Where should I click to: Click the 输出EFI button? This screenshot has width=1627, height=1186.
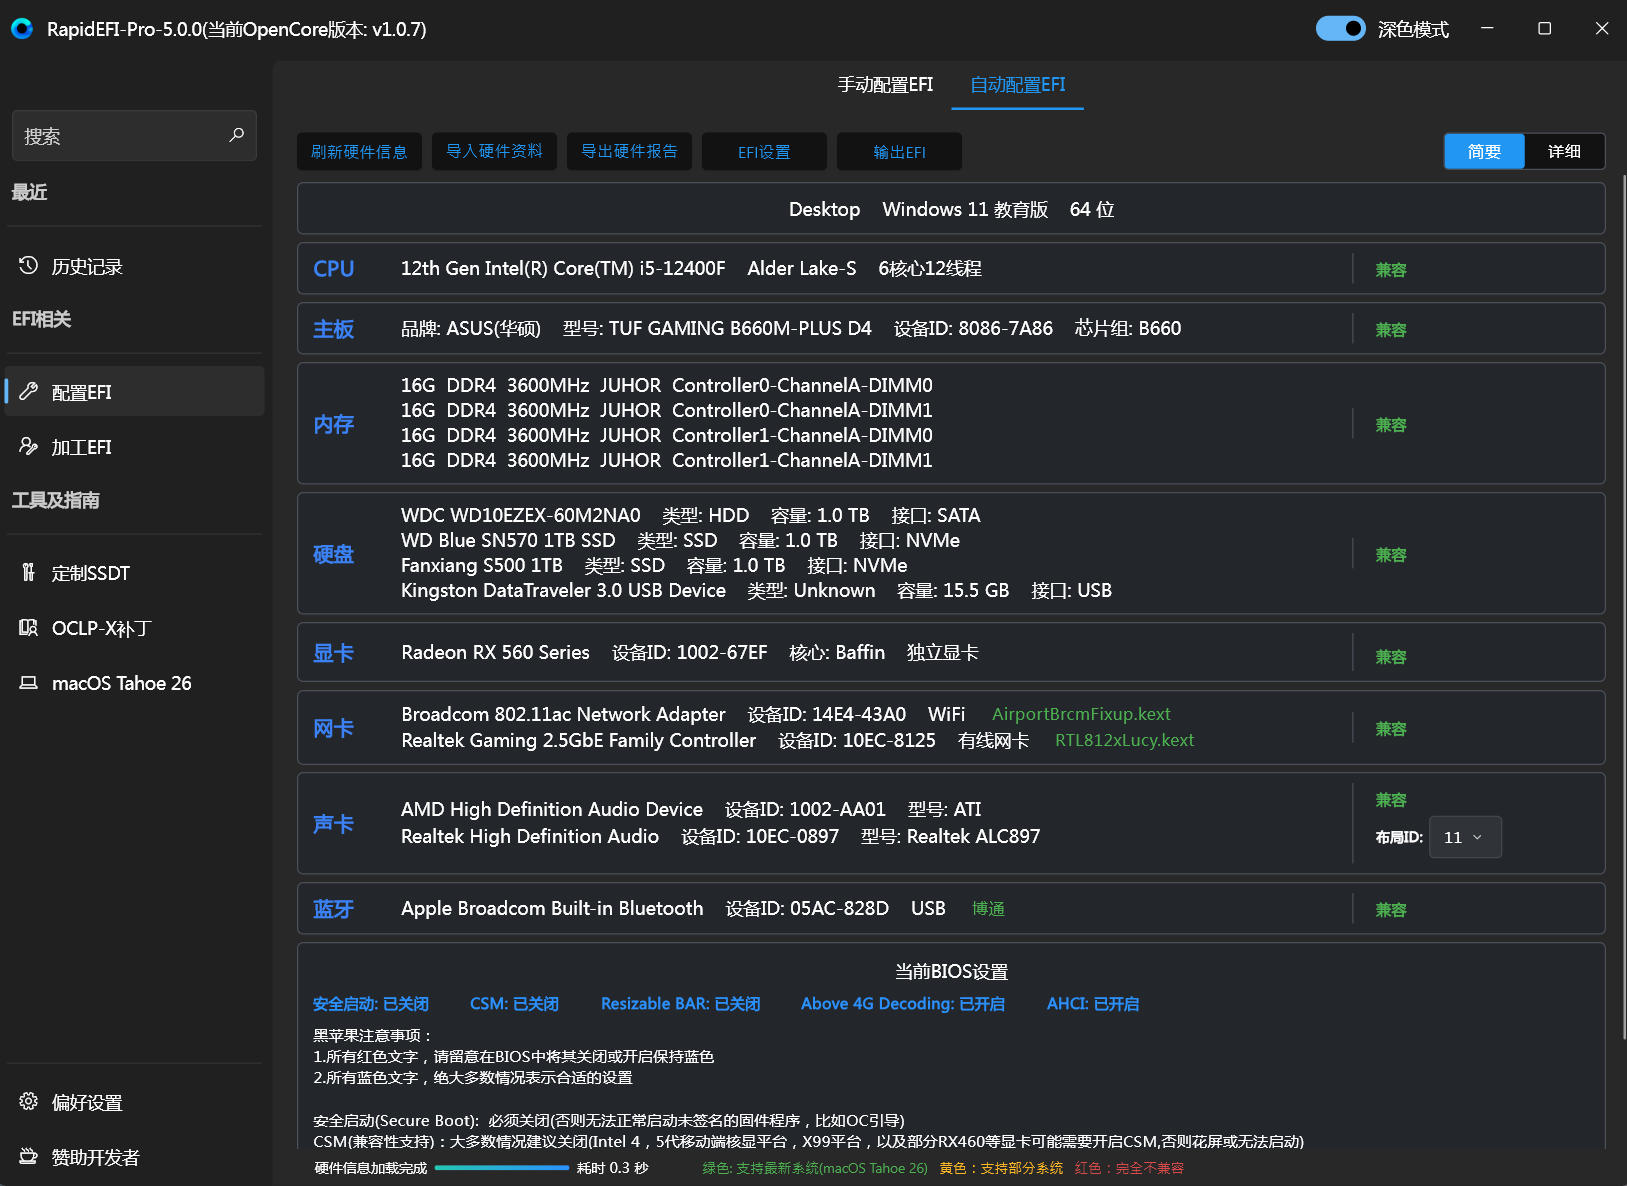pos(899,151)
